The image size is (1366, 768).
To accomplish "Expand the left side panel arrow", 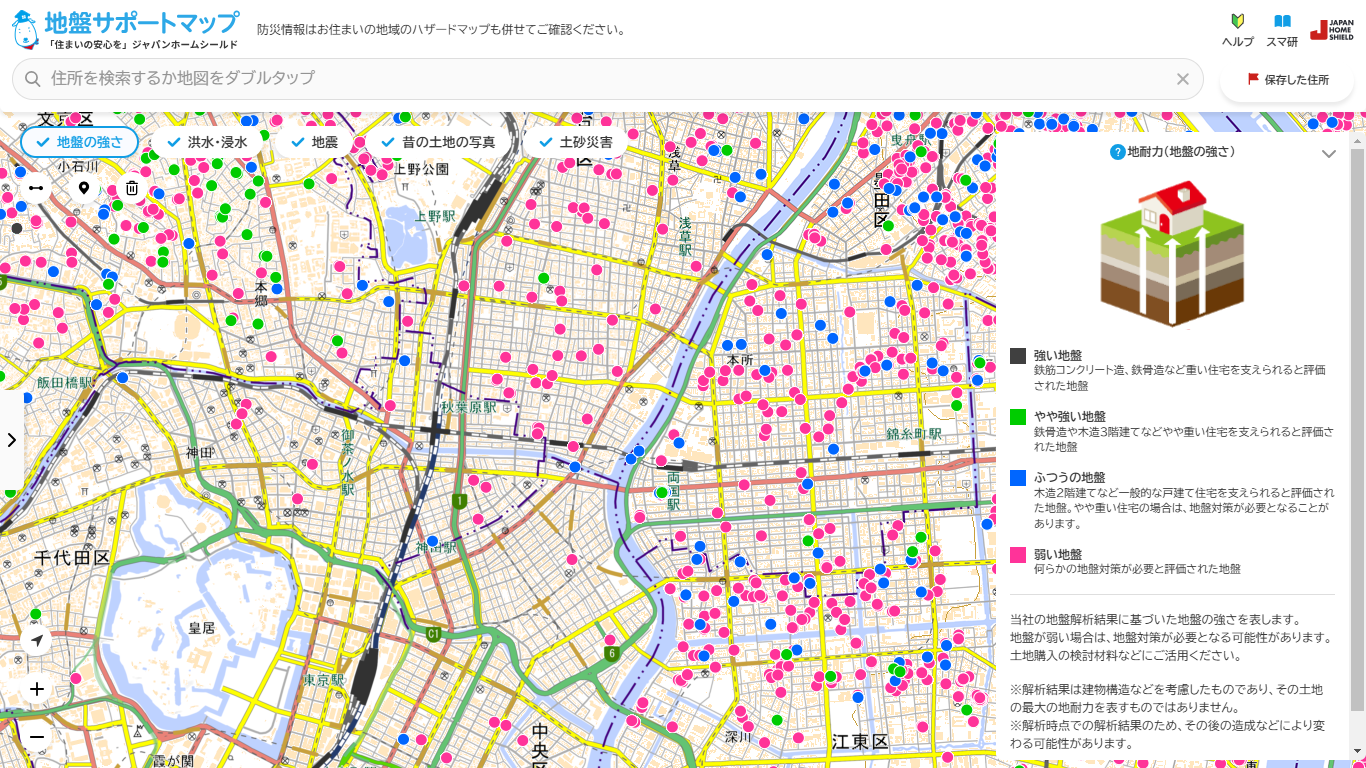I will [x=12, y=440].
